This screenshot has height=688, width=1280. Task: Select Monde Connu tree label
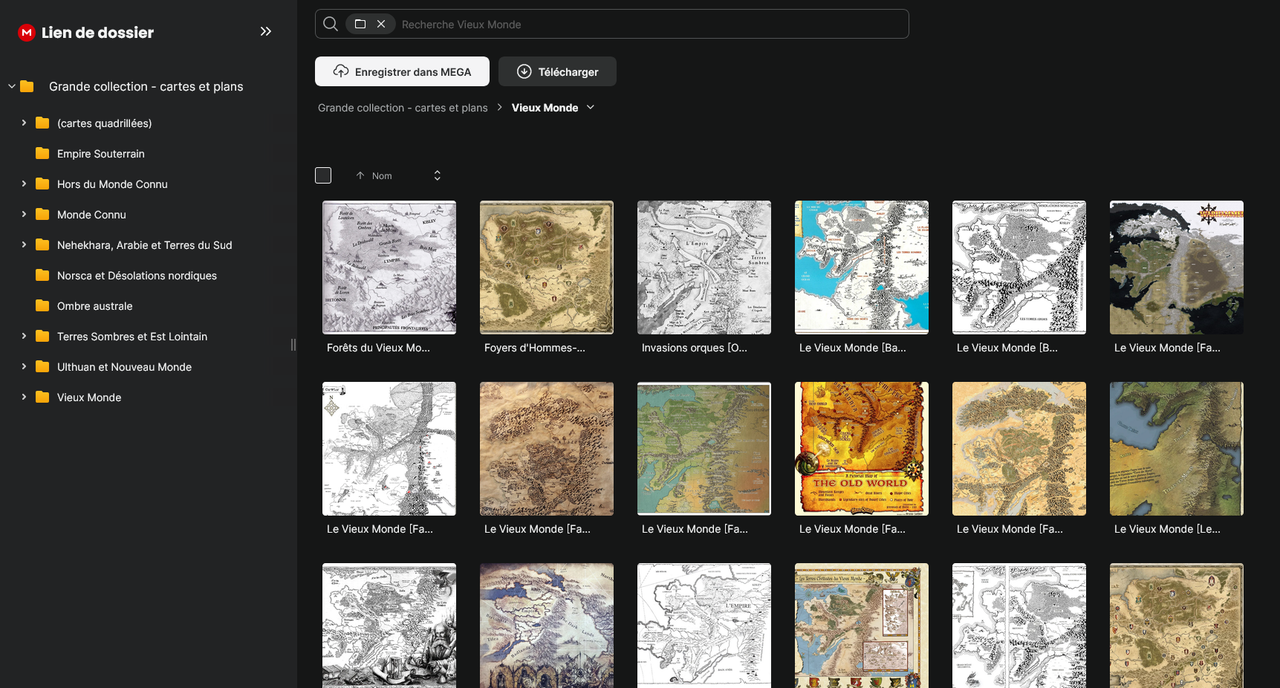(92, 215)
